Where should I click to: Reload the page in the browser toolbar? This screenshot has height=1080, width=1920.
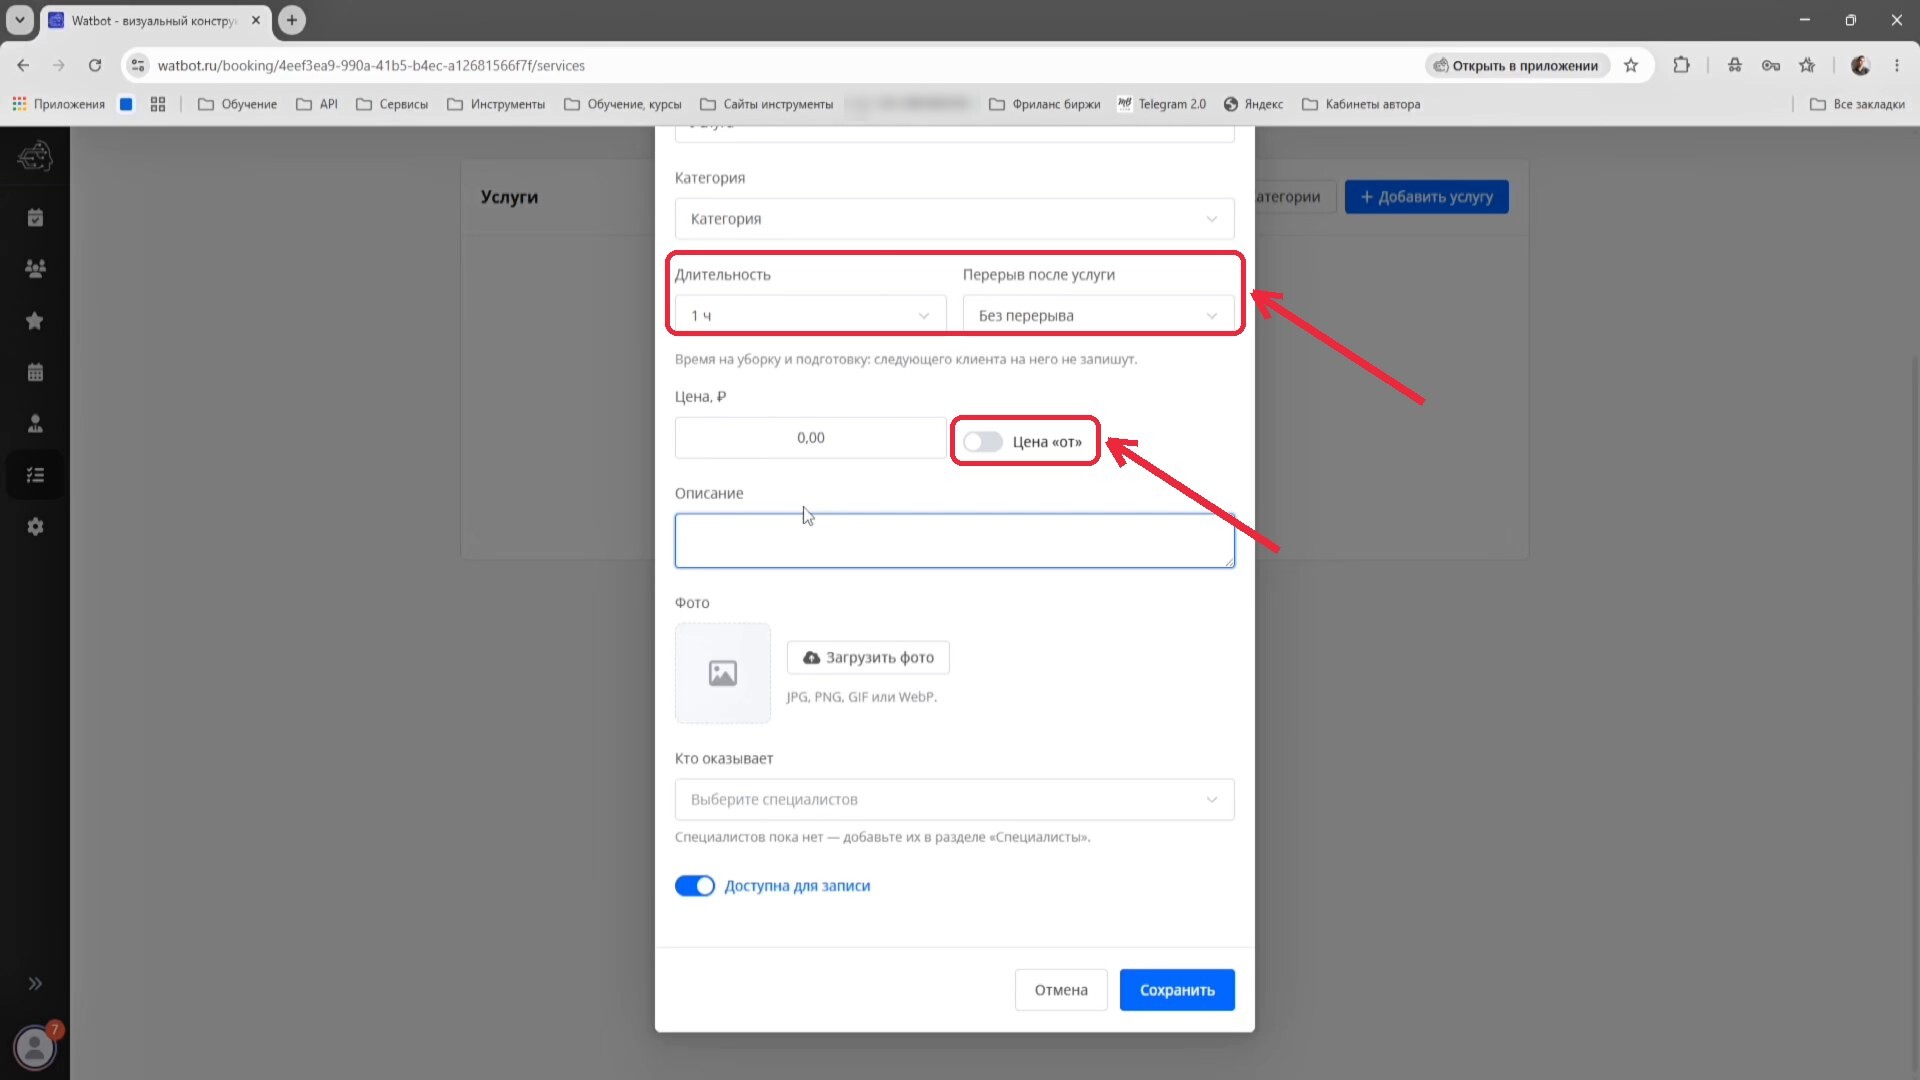(x=95, y=66)
